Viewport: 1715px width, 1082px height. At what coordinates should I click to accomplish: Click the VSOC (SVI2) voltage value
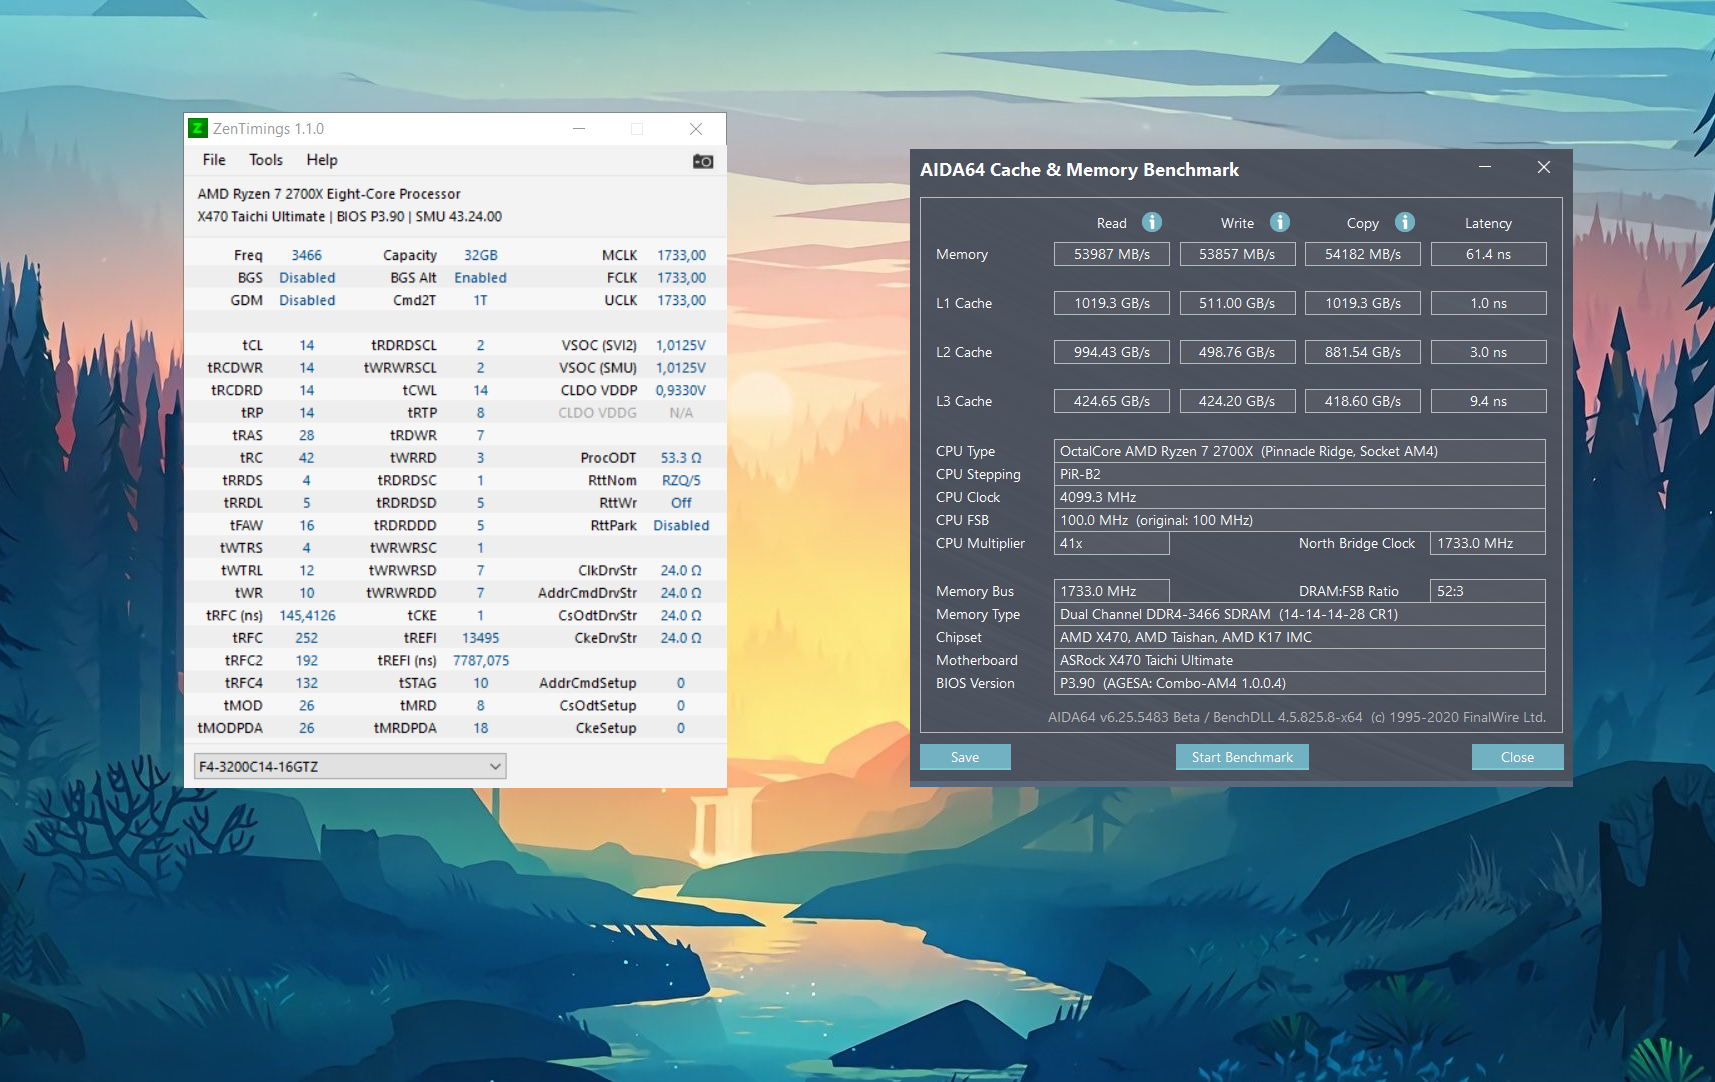[x=681, y=345]
